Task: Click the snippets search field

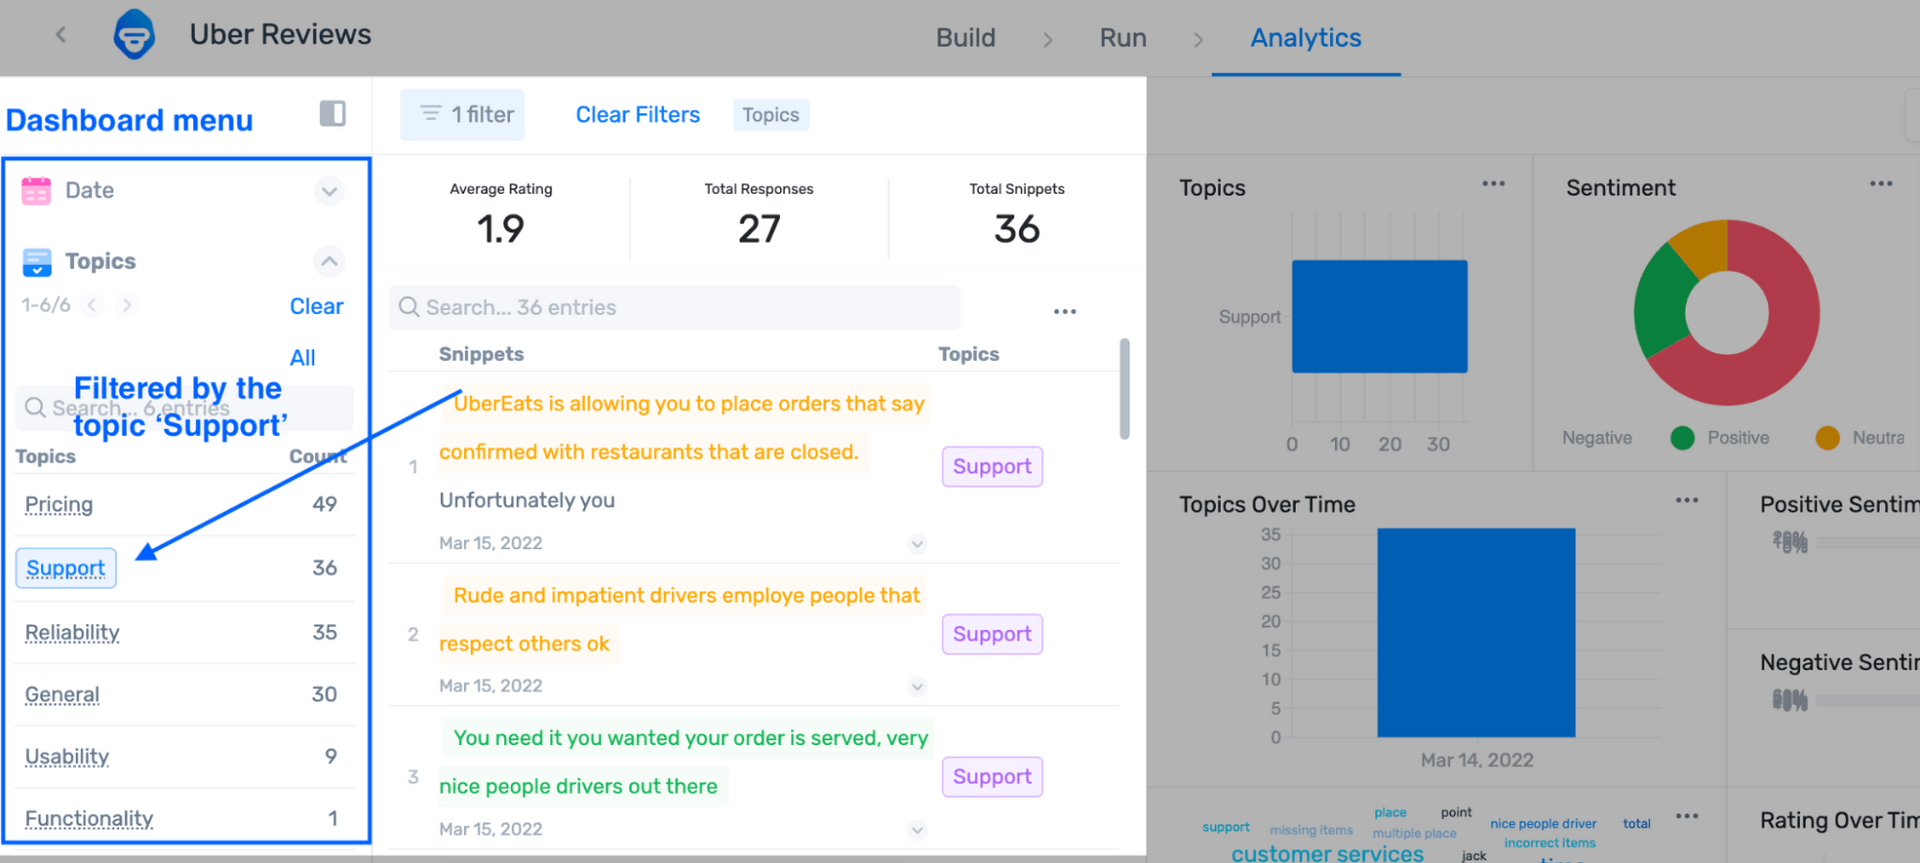Action: [674, 308]
